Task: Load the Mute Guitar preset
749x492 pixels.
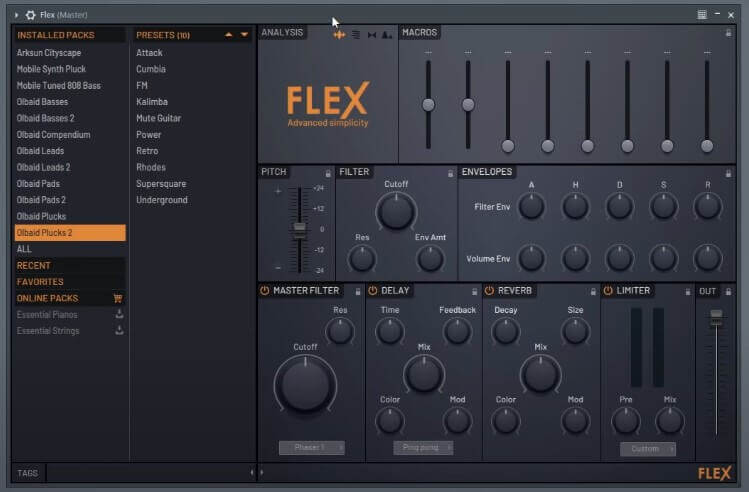Action: click(x=159, y=118)
